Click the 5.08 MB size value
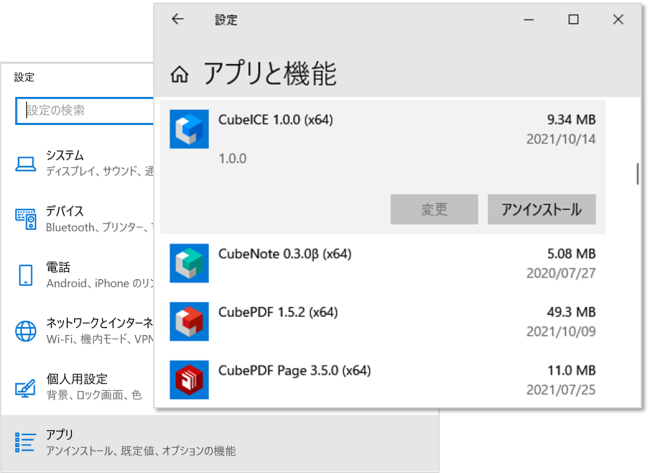The image size is (650, 473). click(x=571, y=254)
